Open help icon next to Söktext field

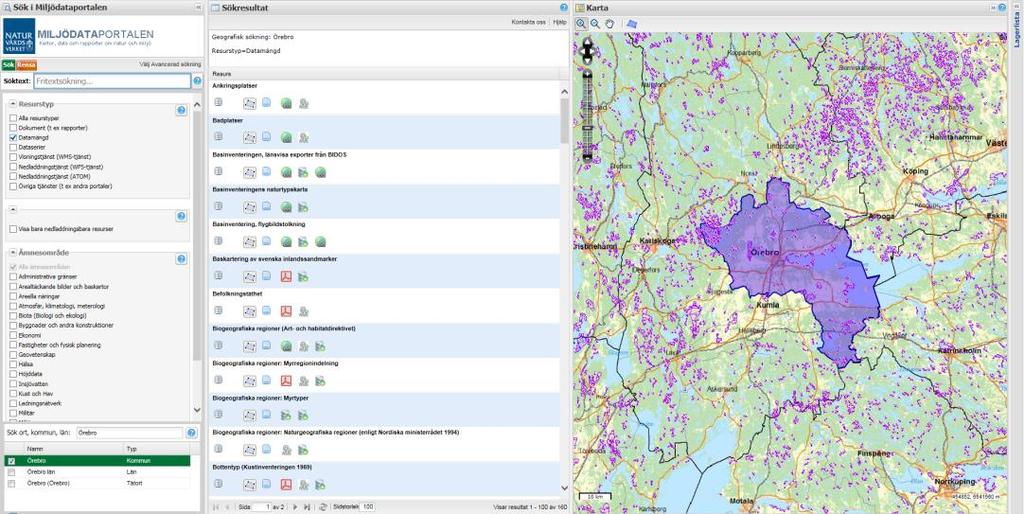pos(197,81)
